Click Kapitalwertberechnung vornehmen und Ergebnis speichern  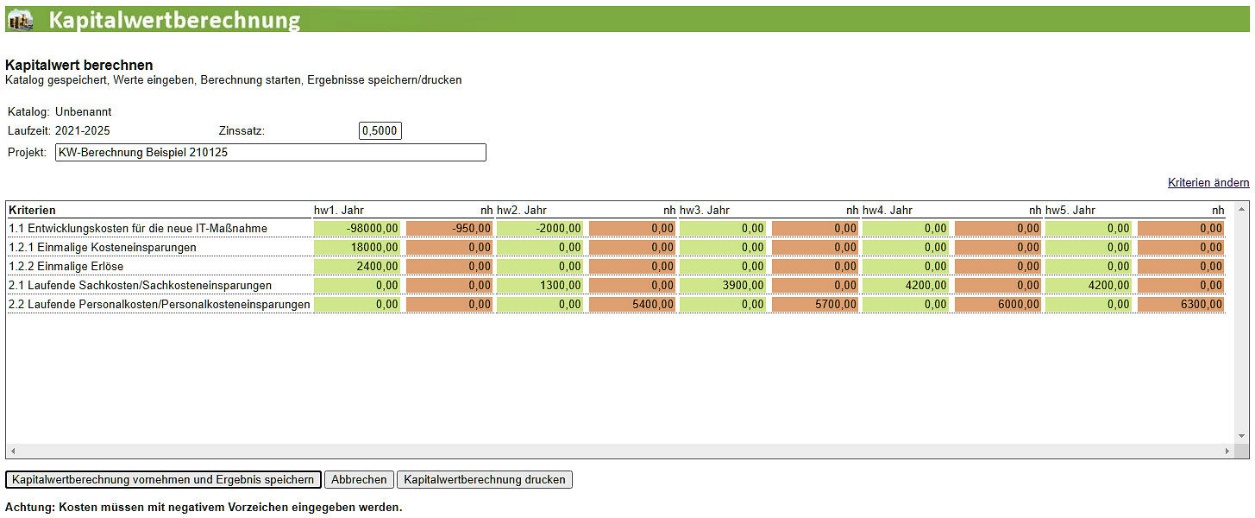tap(164, 480)
